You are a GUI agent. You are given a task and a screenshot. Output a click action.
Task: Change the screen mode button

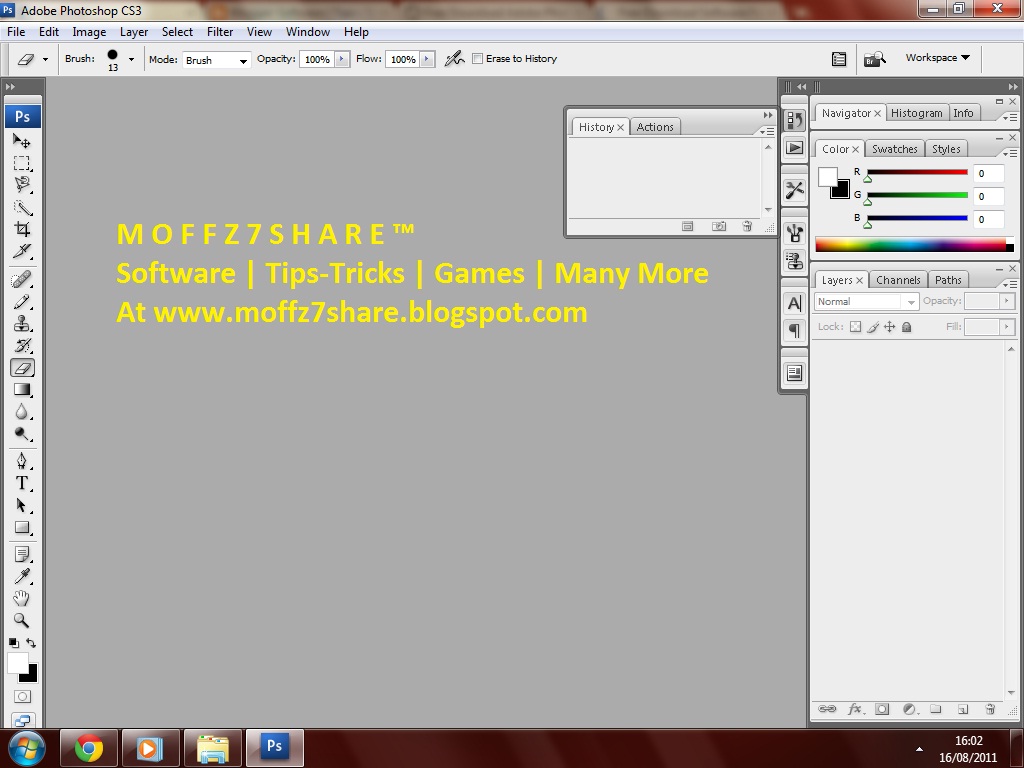click(x=22, y=720)
